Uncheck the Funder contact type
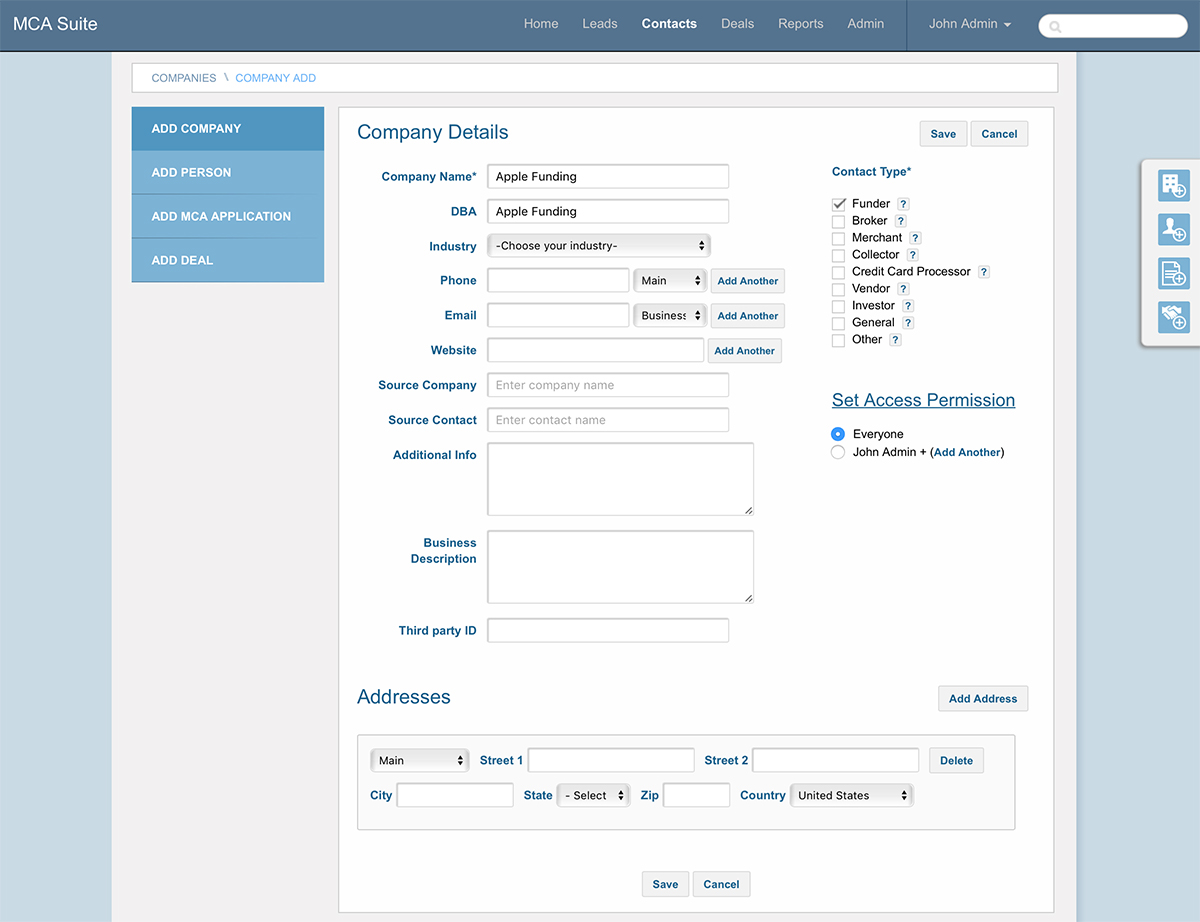Screen dimensions: 1200x922 pos(839,204)
